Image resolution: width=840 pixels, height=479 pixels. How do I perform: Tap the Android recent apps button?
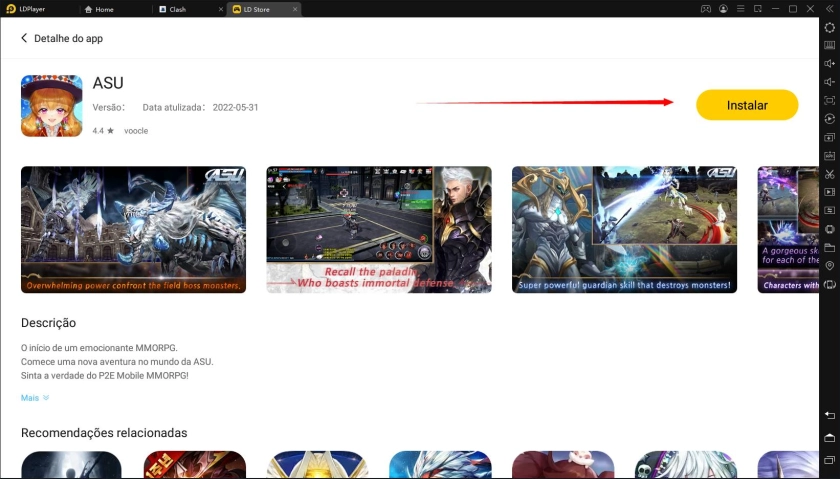click(829, 460)
